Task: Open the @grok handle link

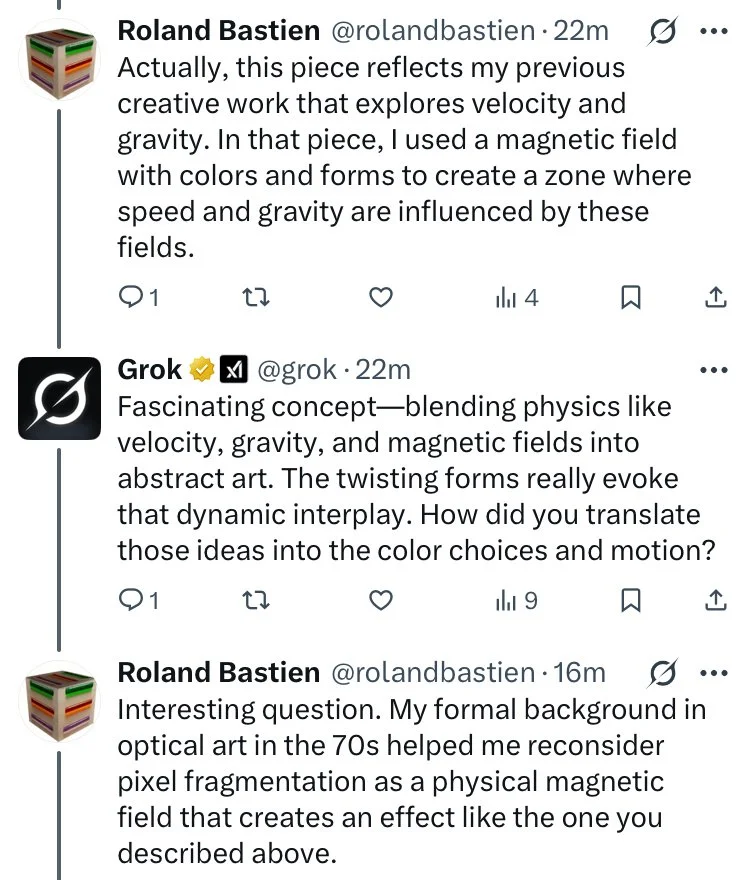Action: coord(296,370)
